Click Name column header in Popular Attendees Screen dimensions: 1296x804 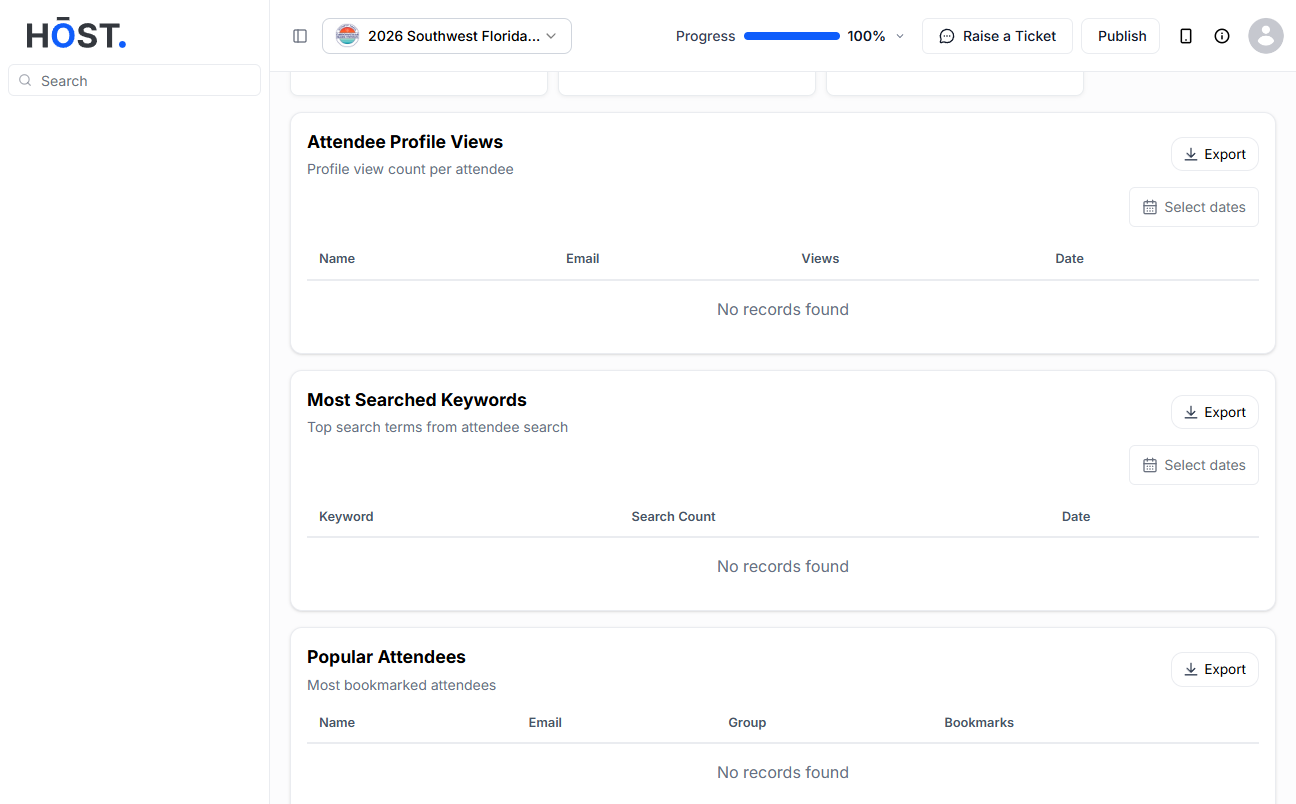point(337,722)
